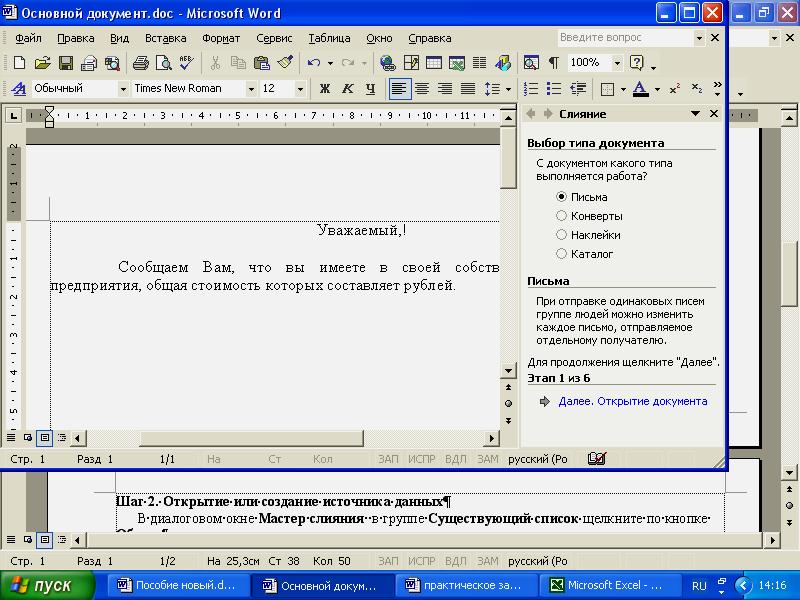The height and width of the screenshot is (600, 800).
Task: Toggle ВДЛ extend selection in status bar
Action: click(x=456, y=459)
